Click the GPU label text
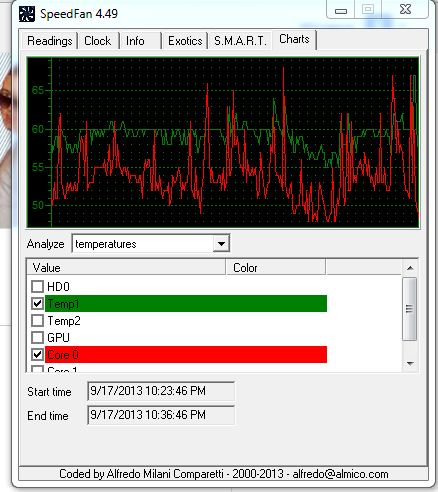The width and height of the screenshot is (438, 492). [x=58, y=338]
